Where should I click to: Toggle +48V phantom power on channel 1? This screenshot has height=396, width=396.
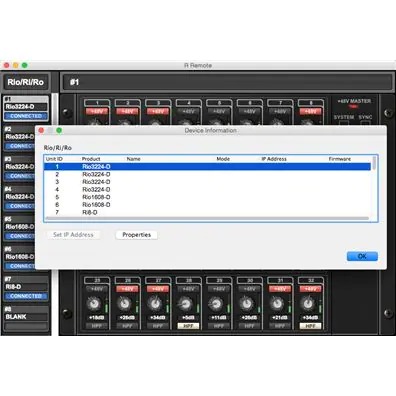pos(97,111)
